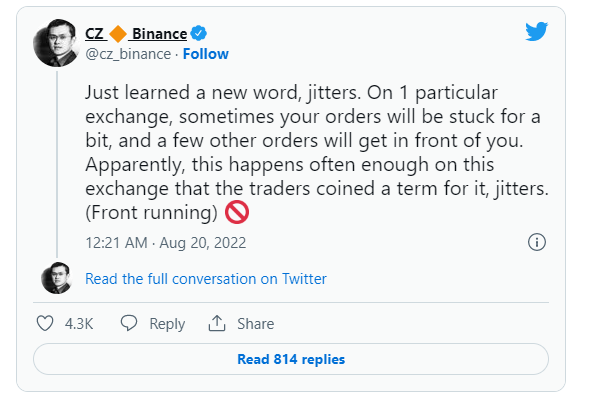The height and width of the screenshot is (399, 592).
Task: Click the share upload arrow icon
Action: [217, 324]
